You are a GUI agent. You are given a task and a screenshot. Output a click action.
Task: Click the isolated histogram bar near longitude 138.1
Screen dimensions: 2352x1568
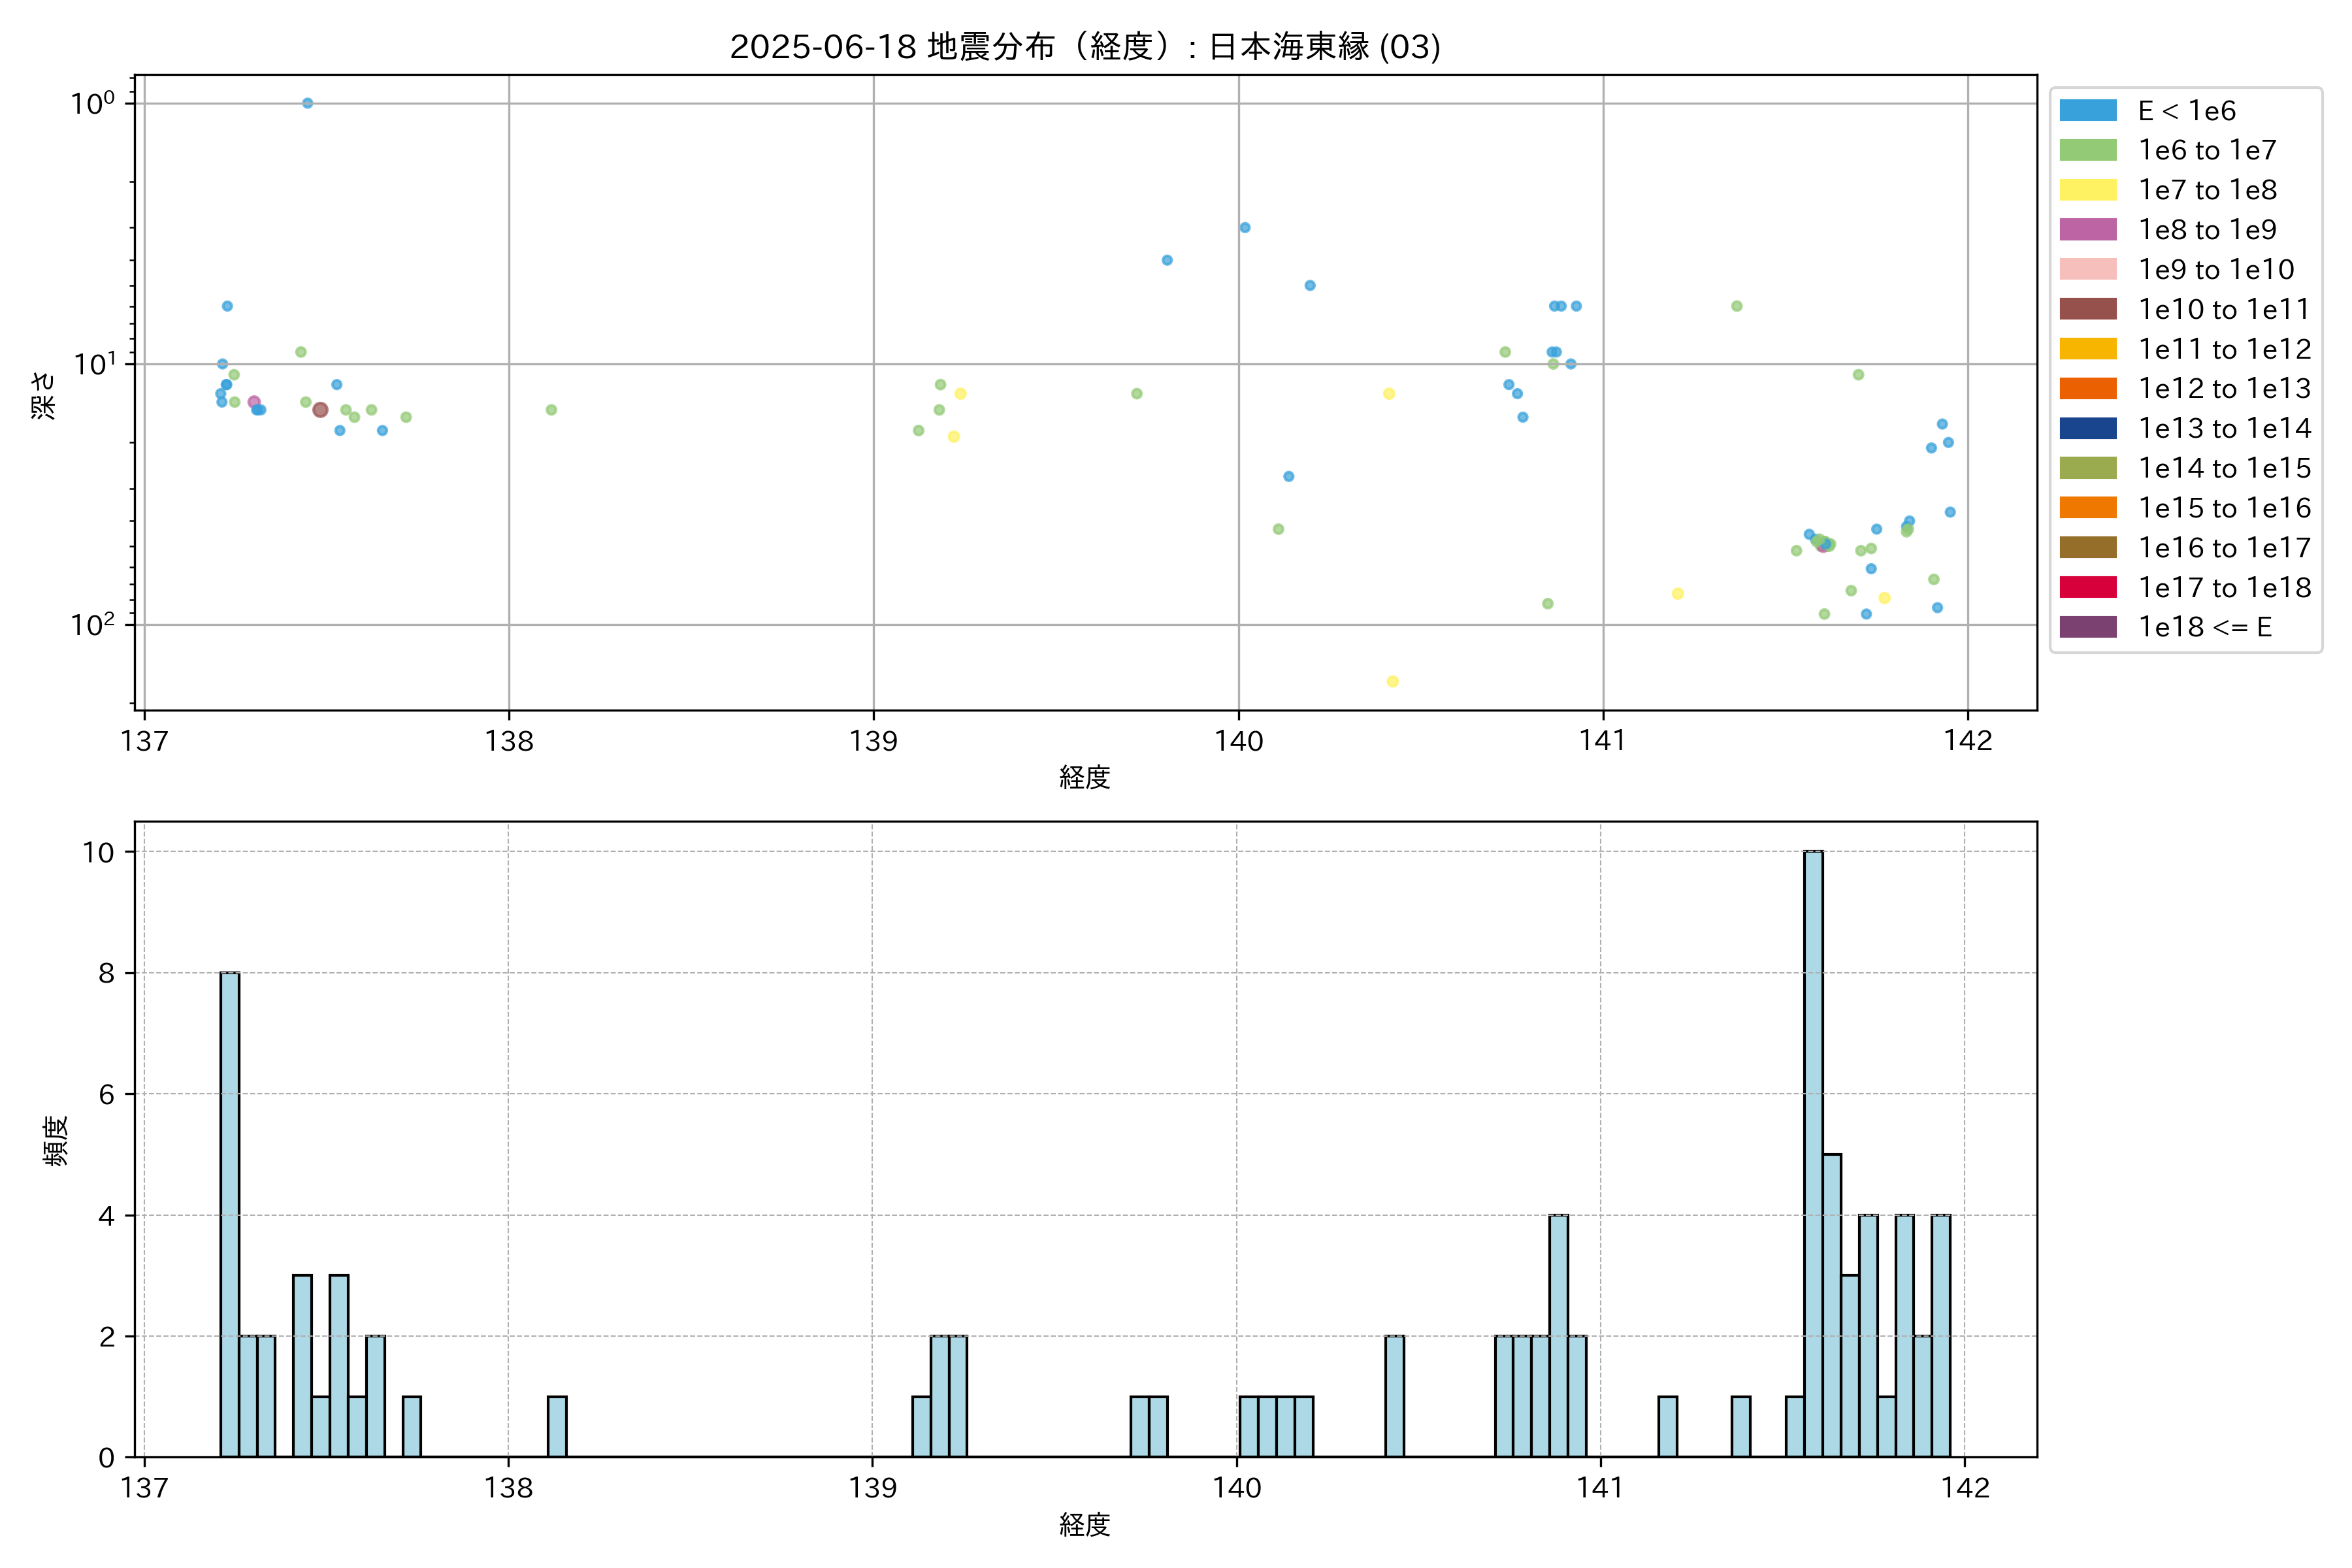click(557, 1426)
